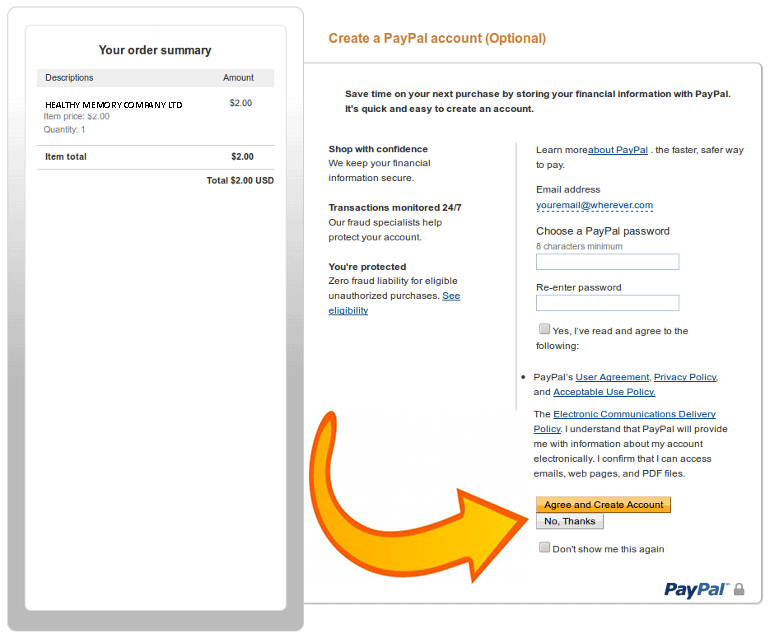Screen dimensions: 770x638
Task: Click the Amount column header
Action: (x=238, y=78)
